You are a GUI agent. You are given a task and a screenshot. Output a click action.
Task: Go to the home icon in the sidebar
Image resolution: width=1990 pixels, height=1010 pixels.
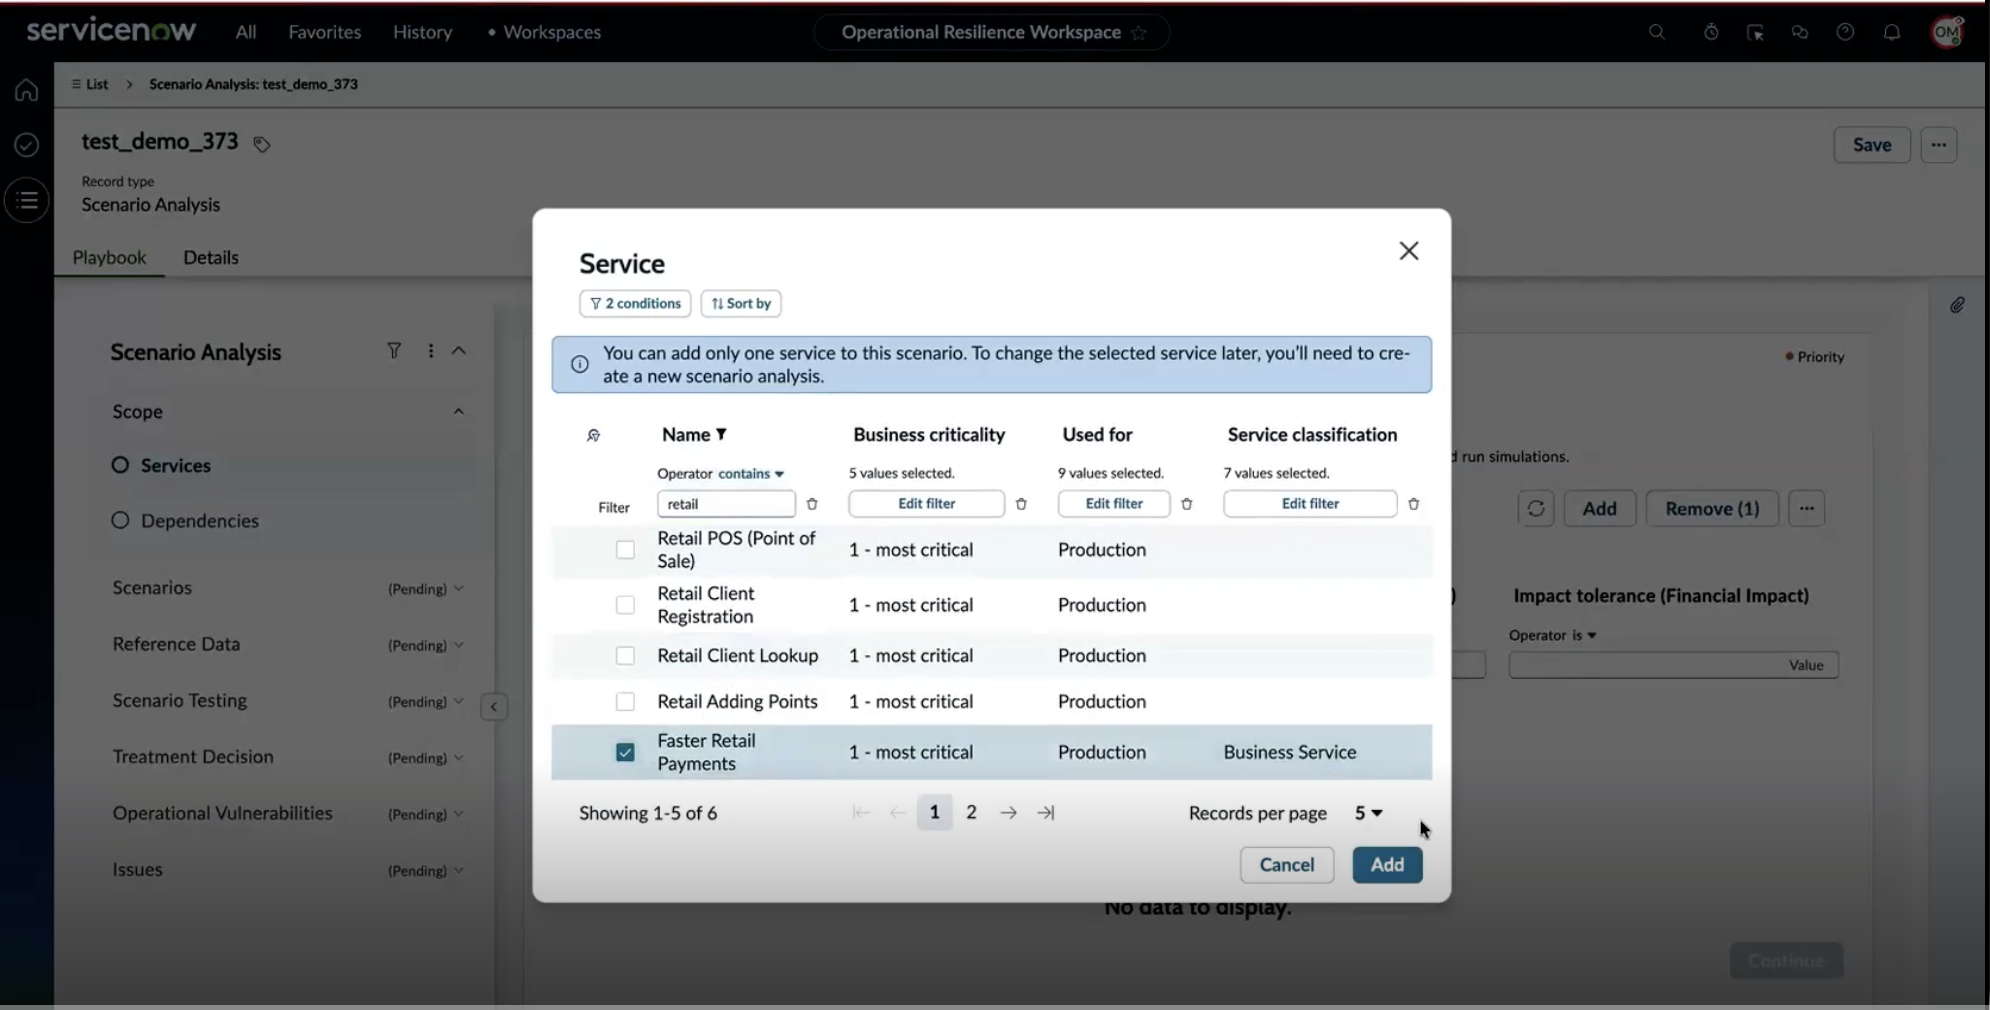tap(27, 90)
